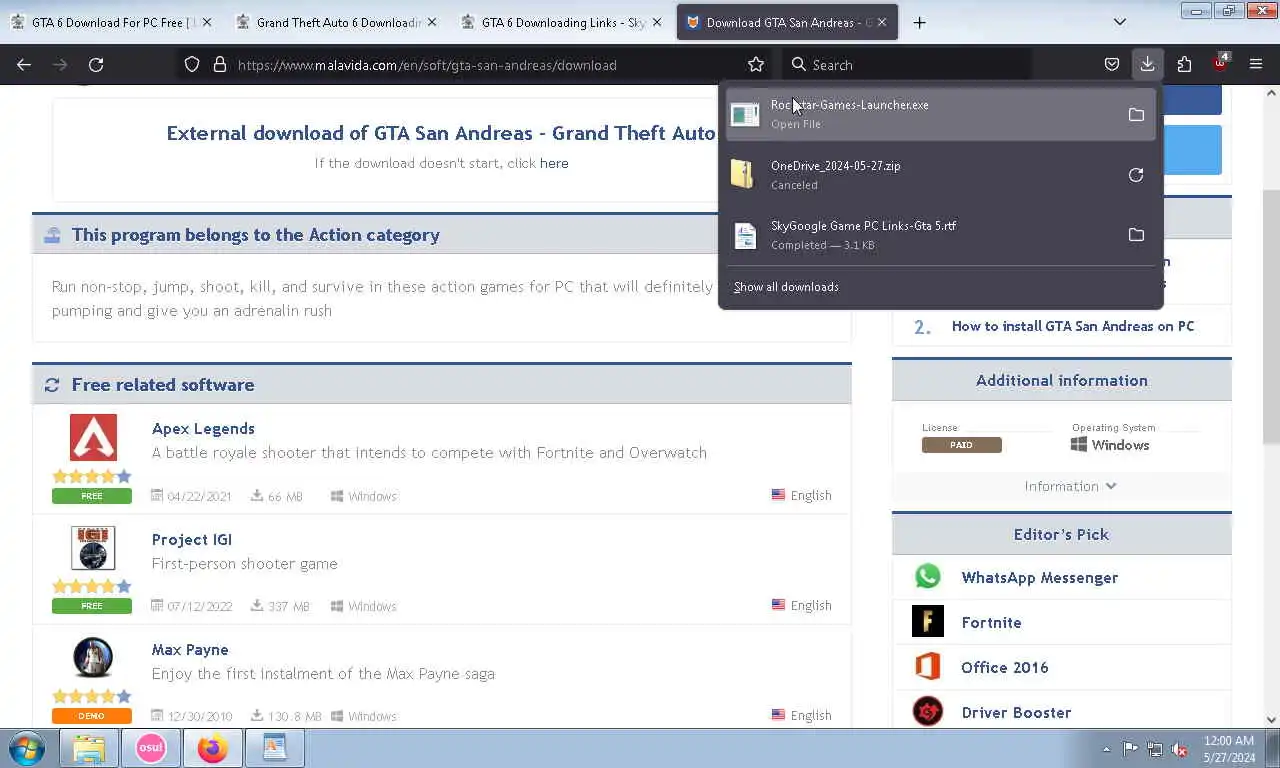
Task: Bookmark this page with the star icon
Action: 756,65
